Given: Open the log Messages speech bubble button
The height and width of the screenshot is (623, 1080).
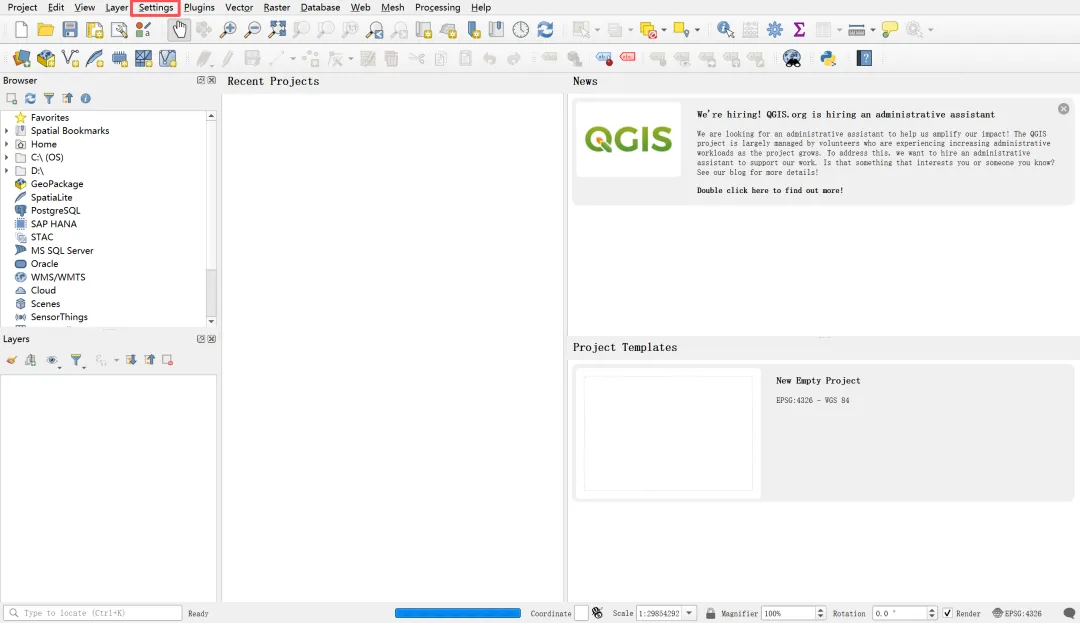Looking at the screenshot, I should tap(1069, 613).
